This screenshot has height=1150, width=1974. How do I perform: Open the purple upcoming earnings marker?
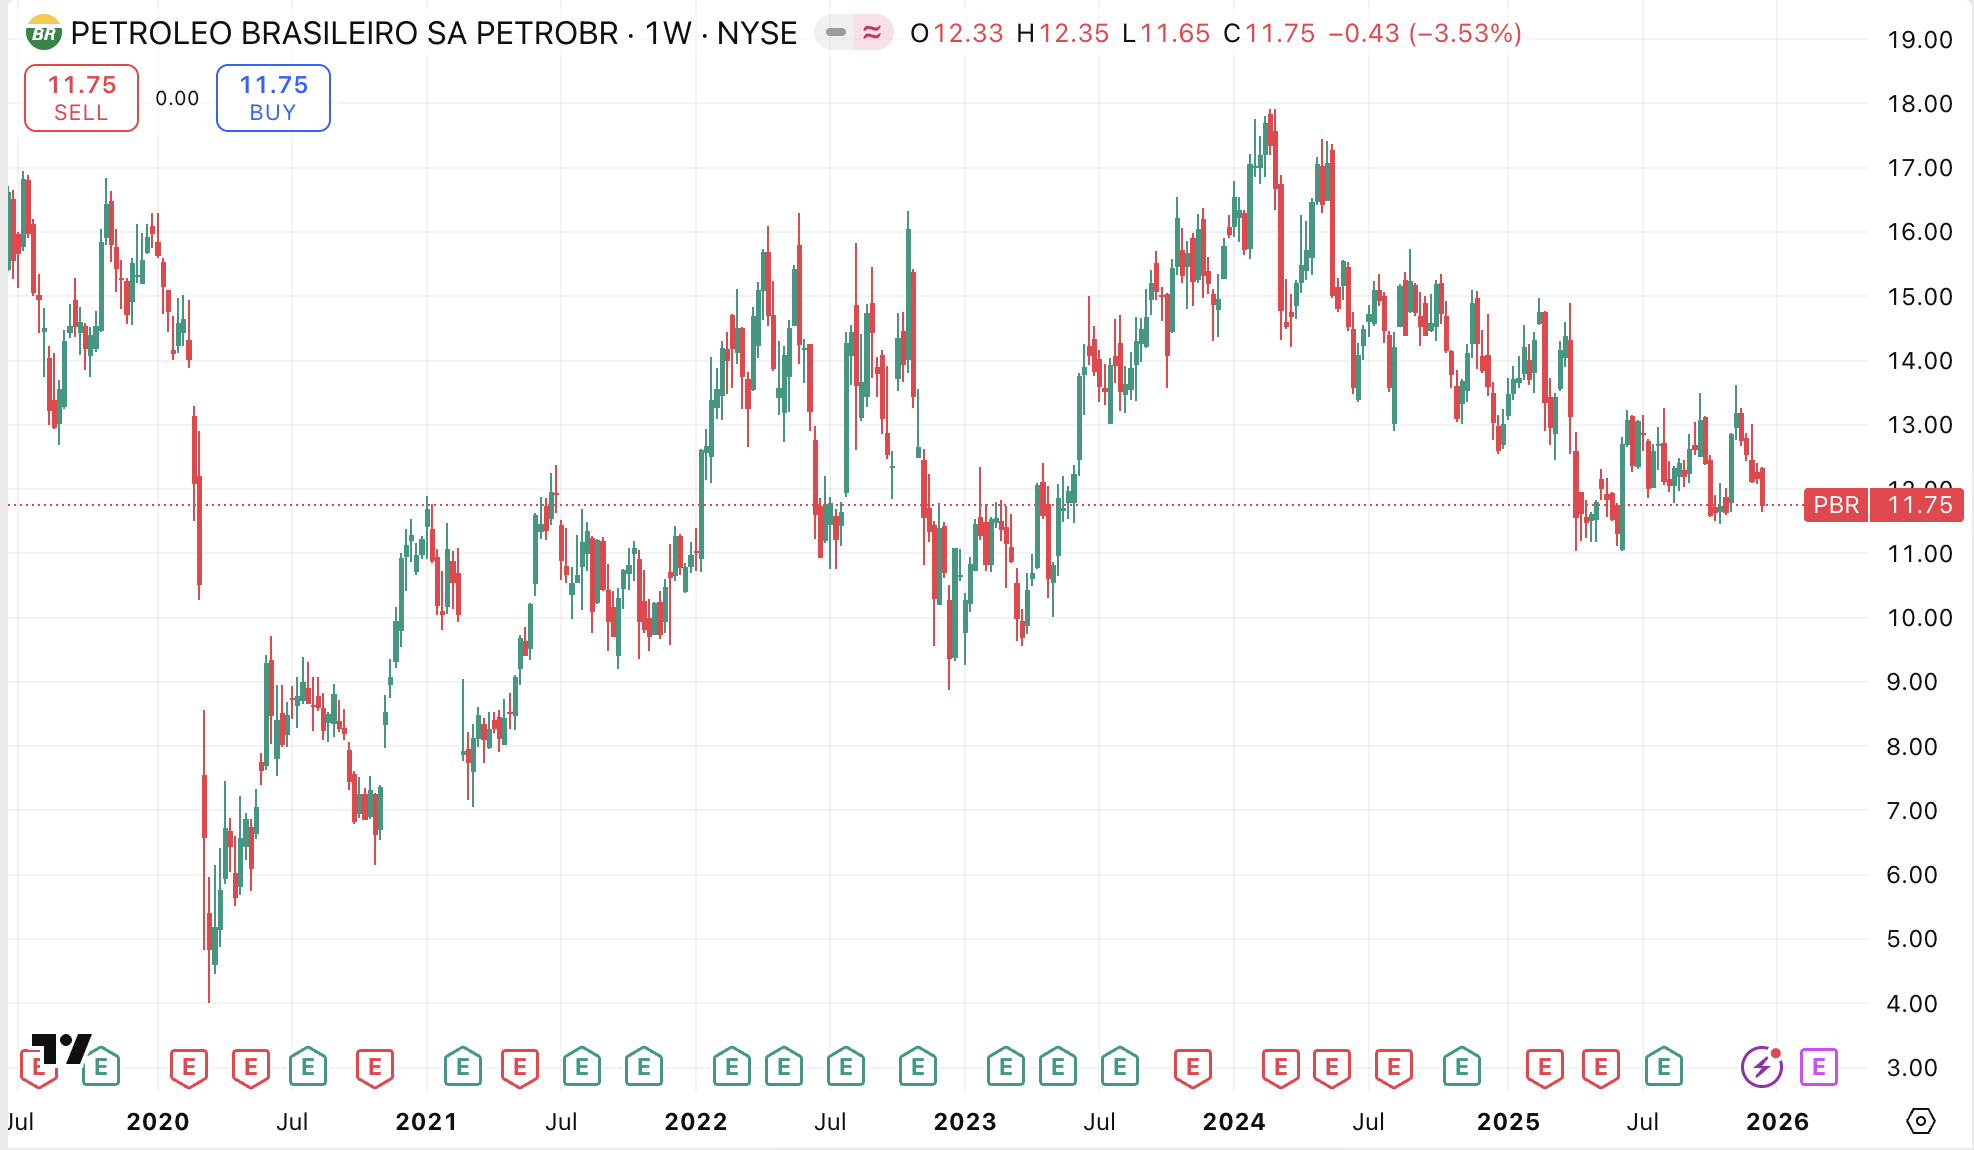tap(1818, 1067)
